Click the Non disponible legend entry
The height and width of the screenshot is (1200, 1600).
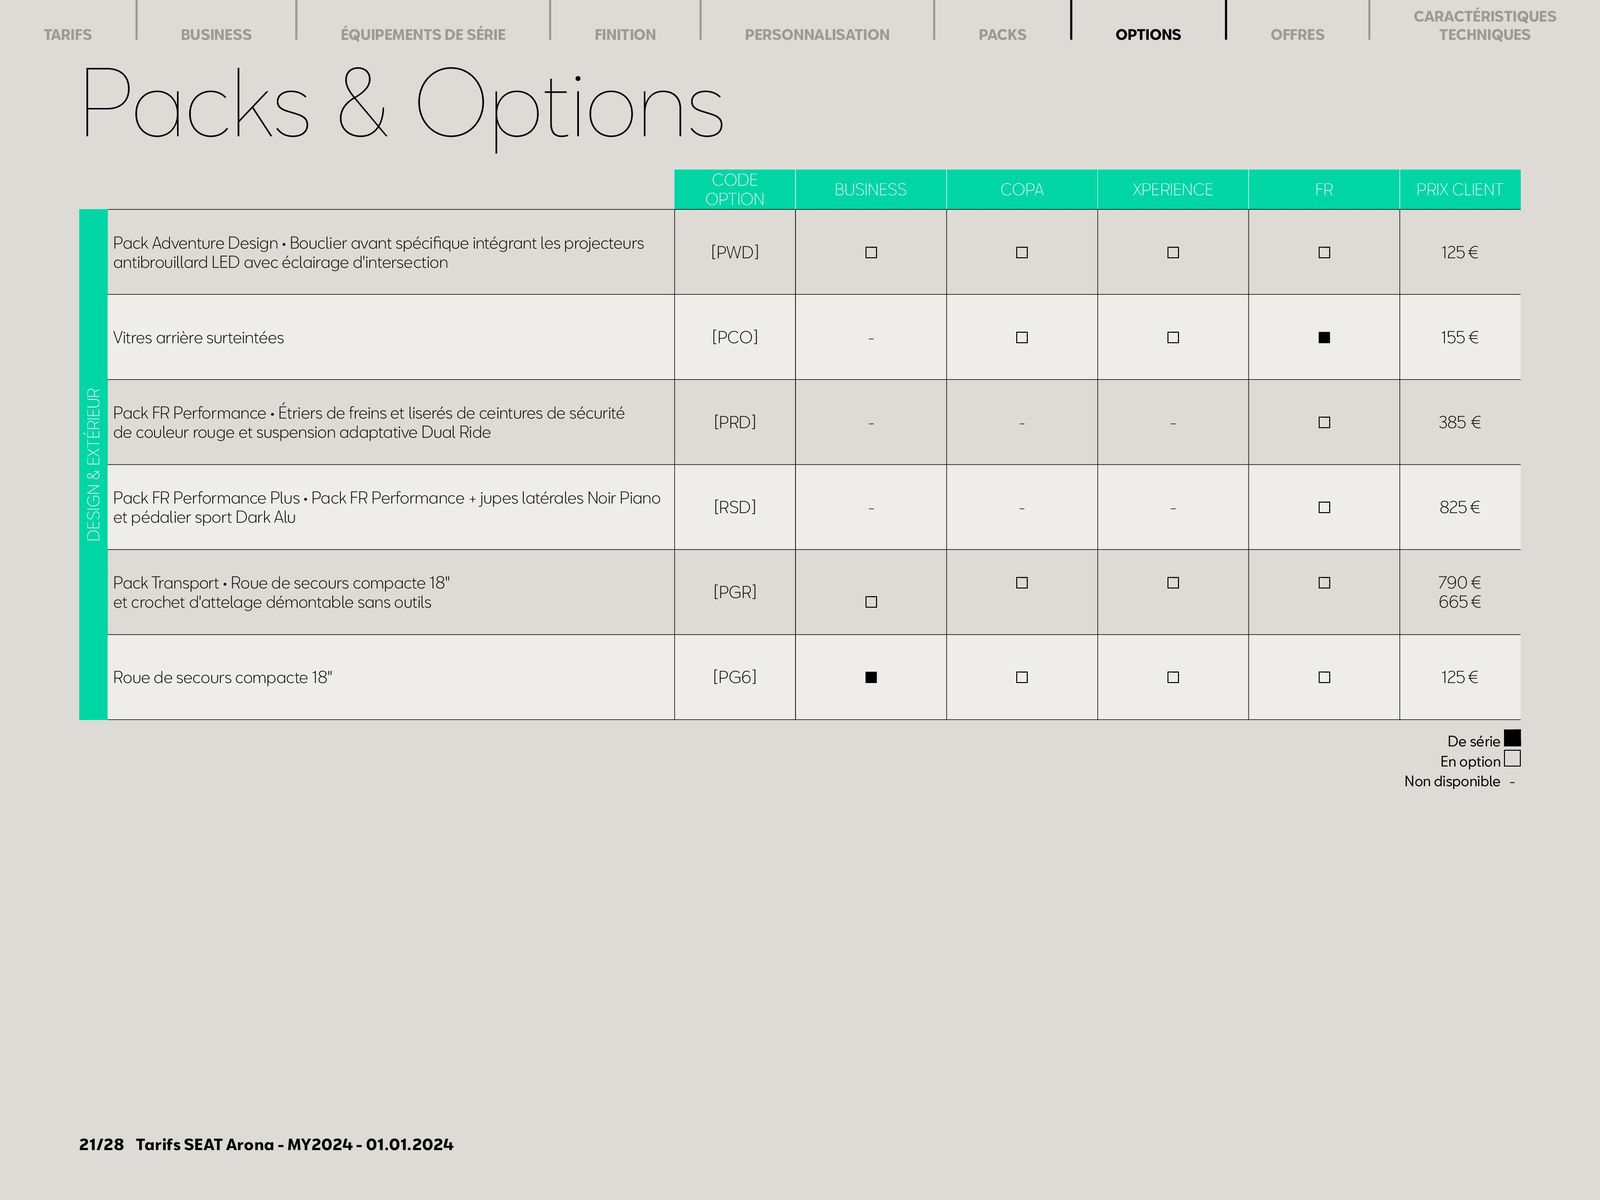coord(1459,782)
